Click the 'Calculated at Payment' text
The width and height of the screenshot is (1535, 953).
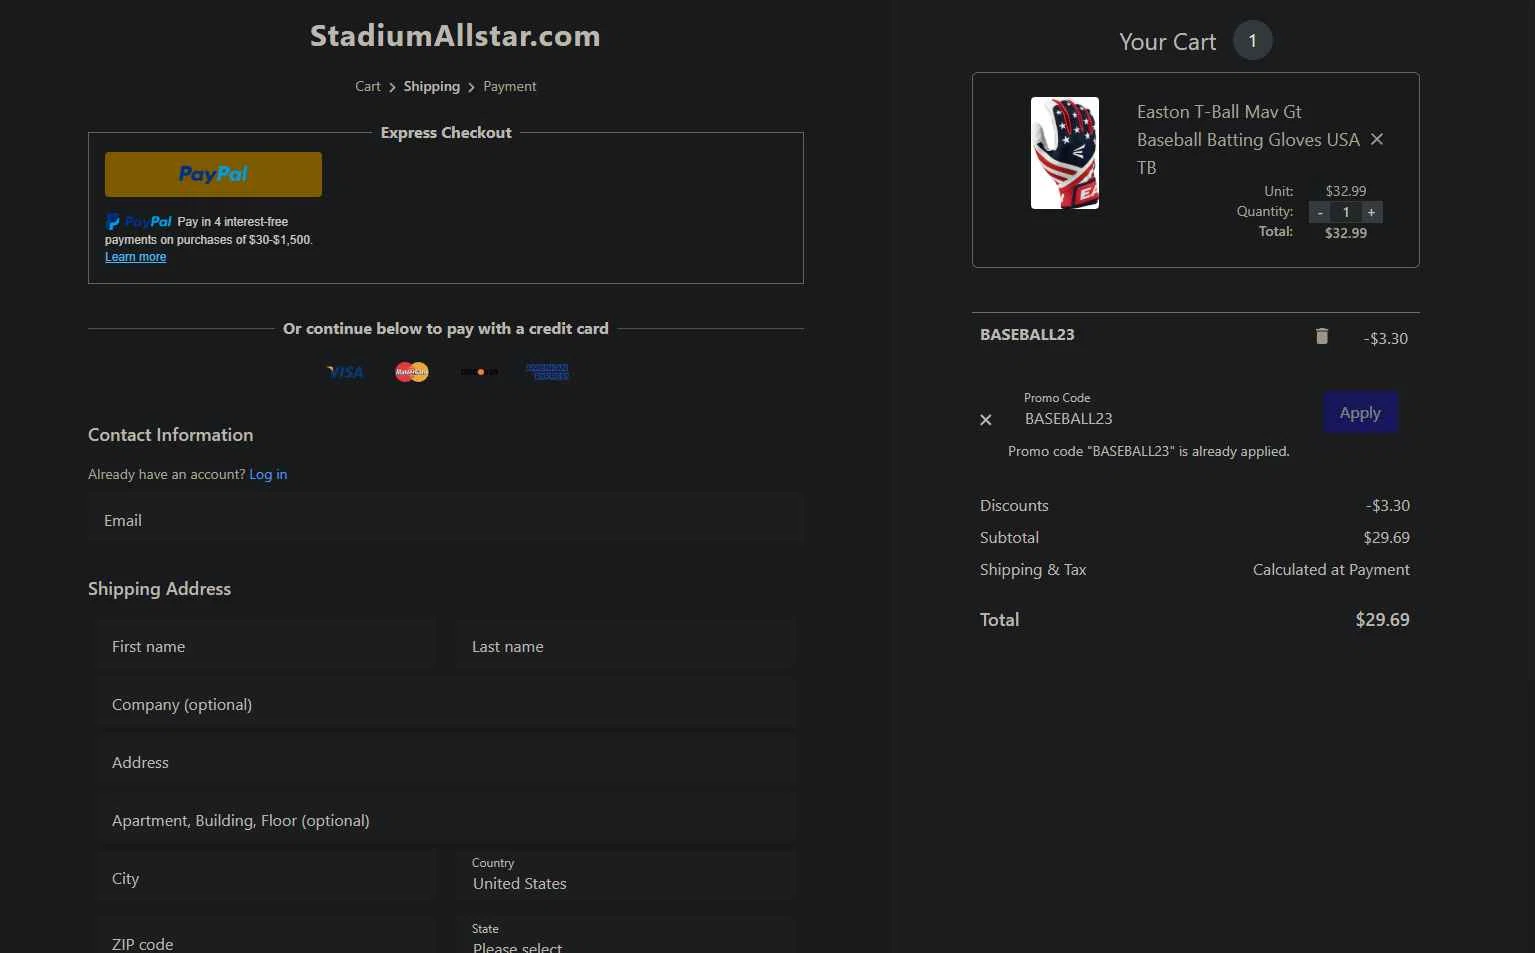(x=1331, y=569)
